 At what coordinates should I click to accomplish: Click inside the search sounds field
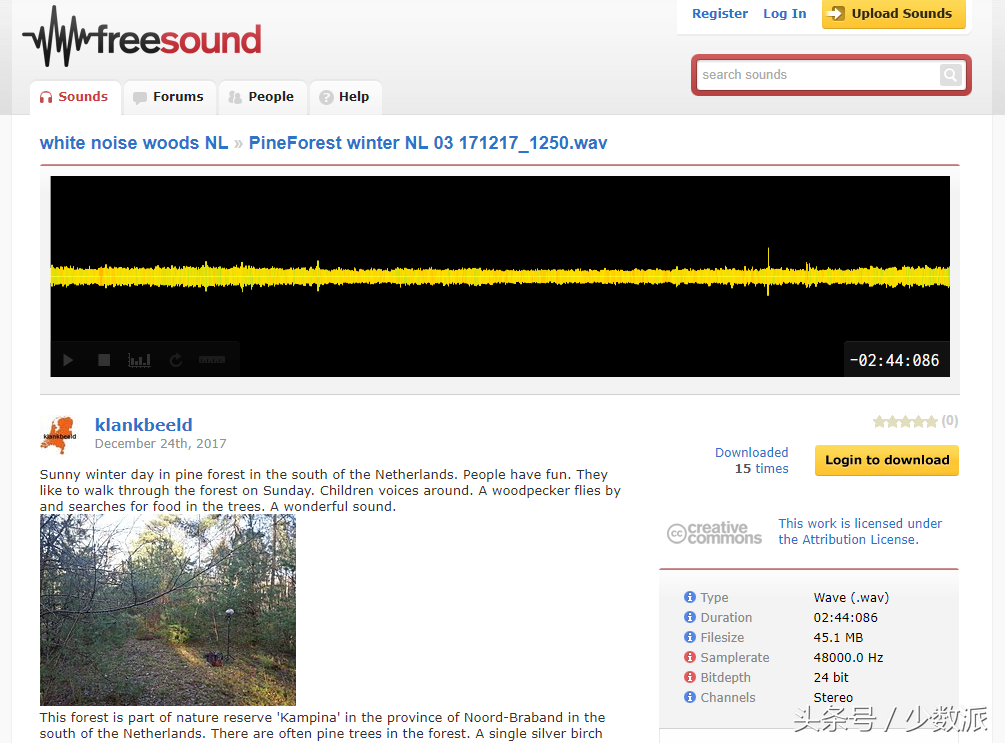point(820,75)
